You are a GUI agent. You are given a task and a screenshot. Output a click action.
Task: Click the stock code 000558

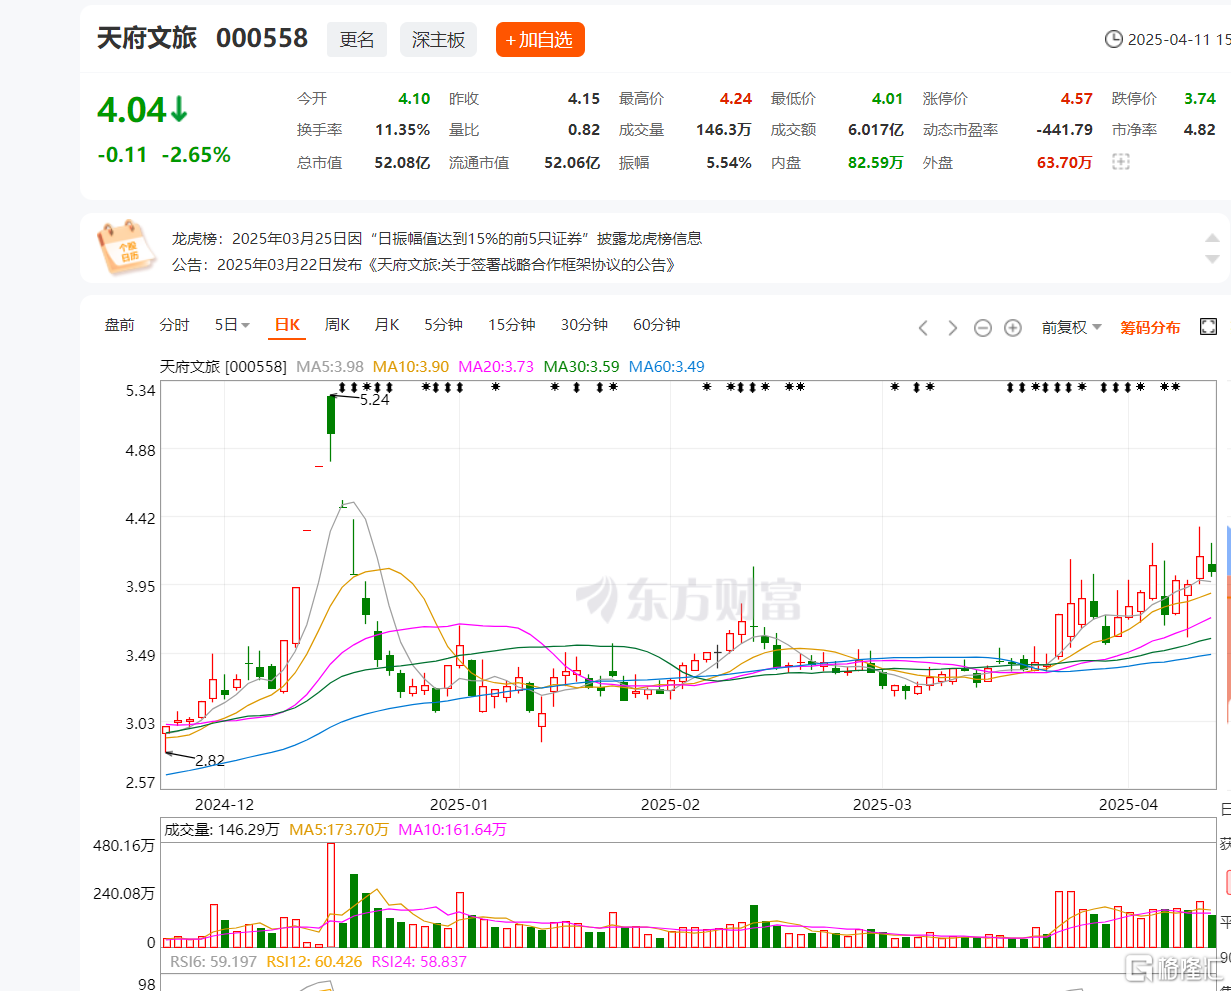(x=262, y=39)
